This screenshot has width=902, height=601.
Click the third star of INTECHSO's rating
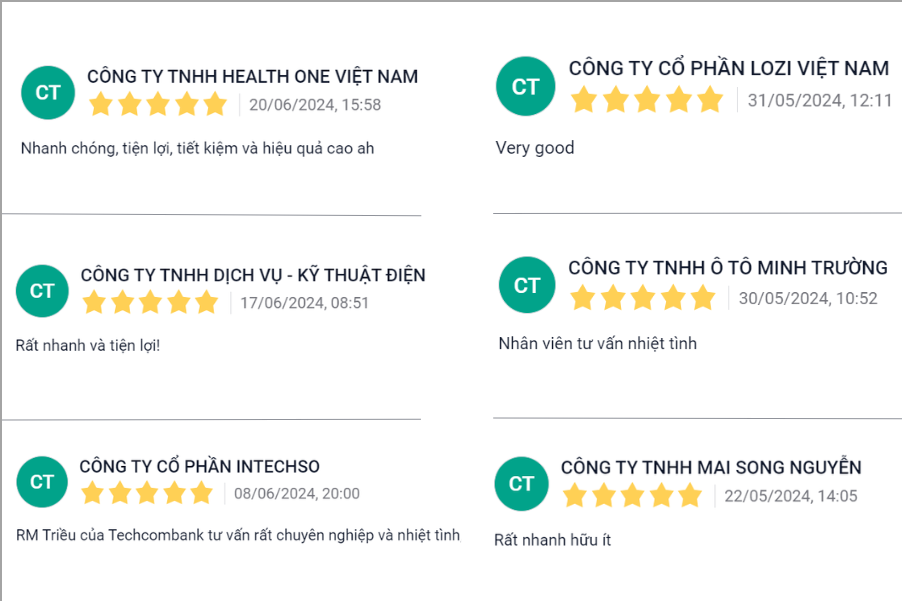click(147, 492)
